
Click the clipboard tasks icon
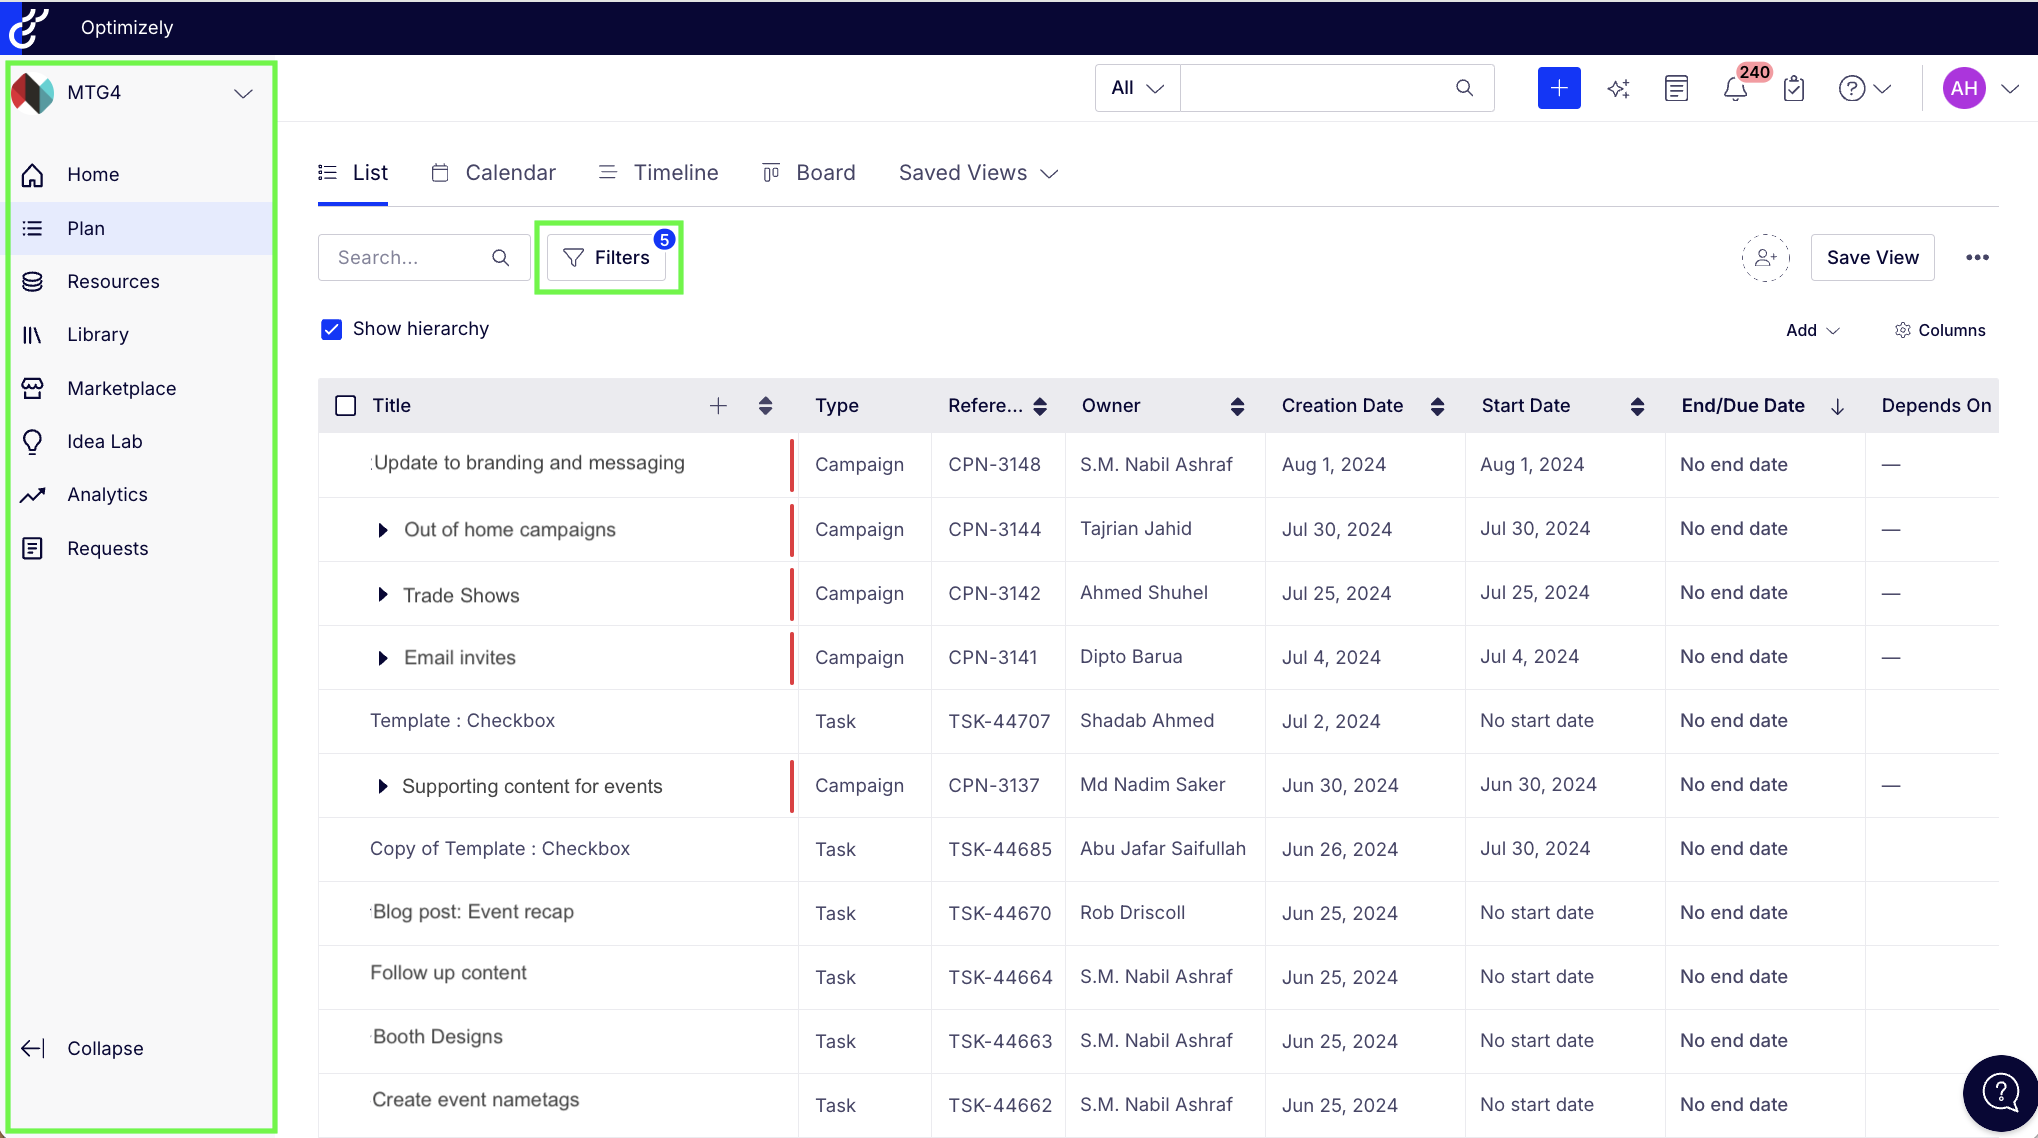coord(1794,88)
